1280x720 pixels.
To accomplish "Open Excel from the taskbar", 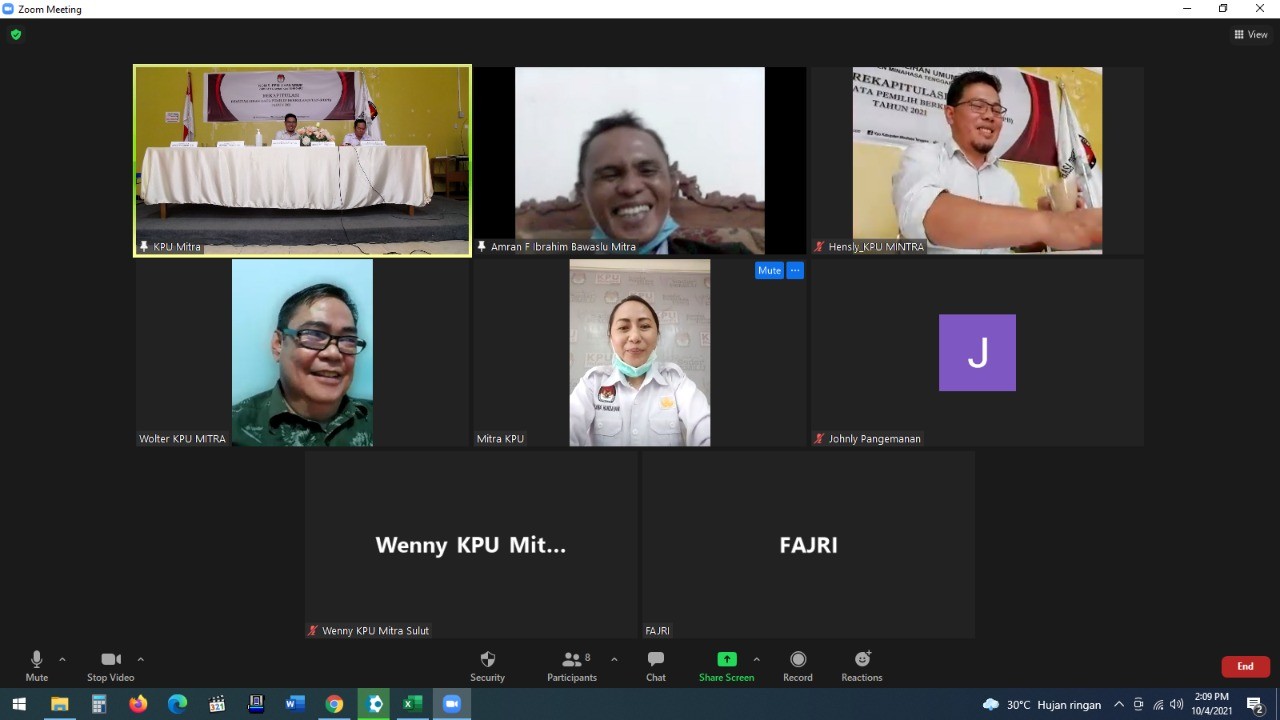I will (411, 704).
